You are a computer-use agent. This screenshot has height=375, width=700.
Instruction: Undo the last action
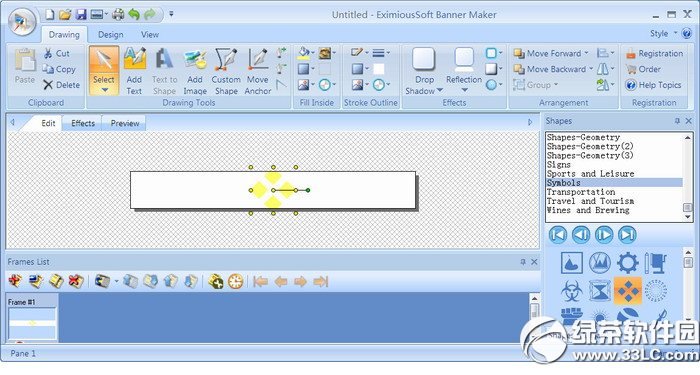click(134, 15)
